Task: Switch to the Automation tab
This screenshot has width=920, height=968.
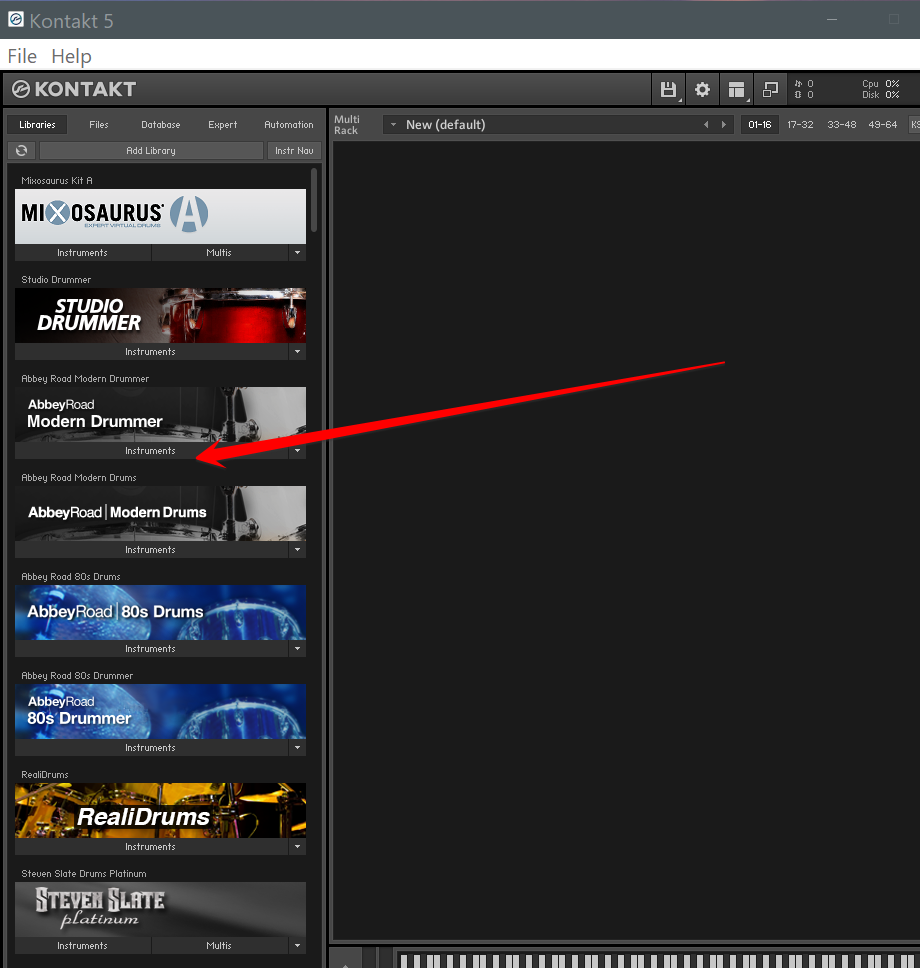Action: (x=288, y=125)
